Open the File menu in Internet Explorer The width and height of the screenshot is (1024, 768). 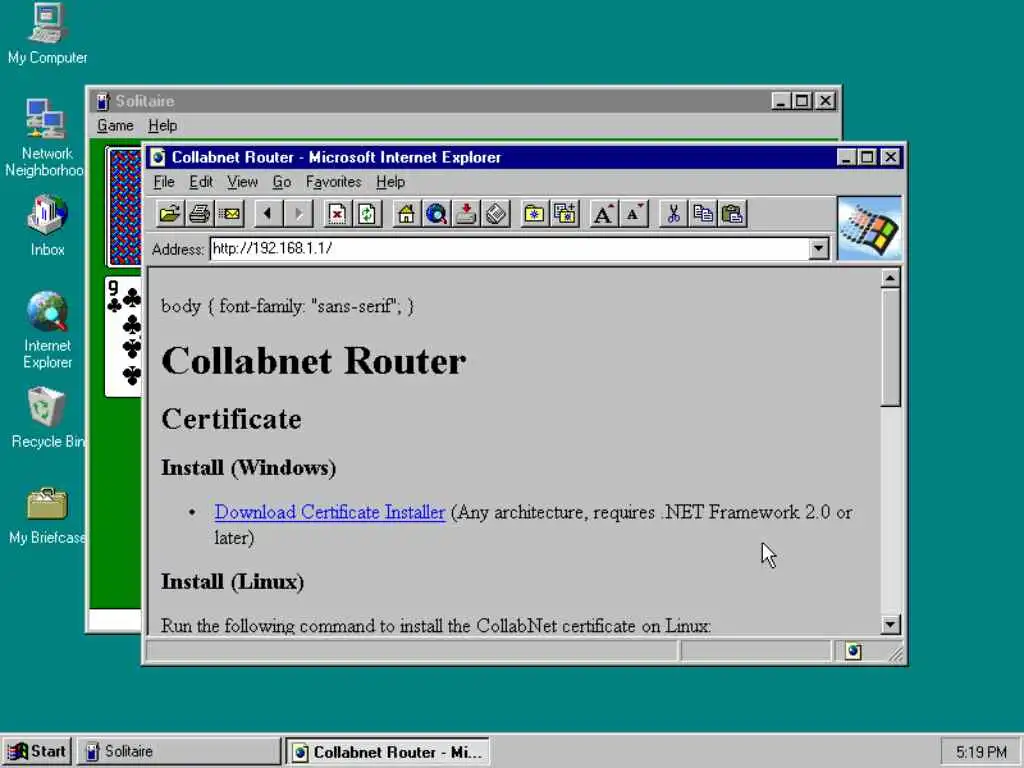click(x=163, y=182)
